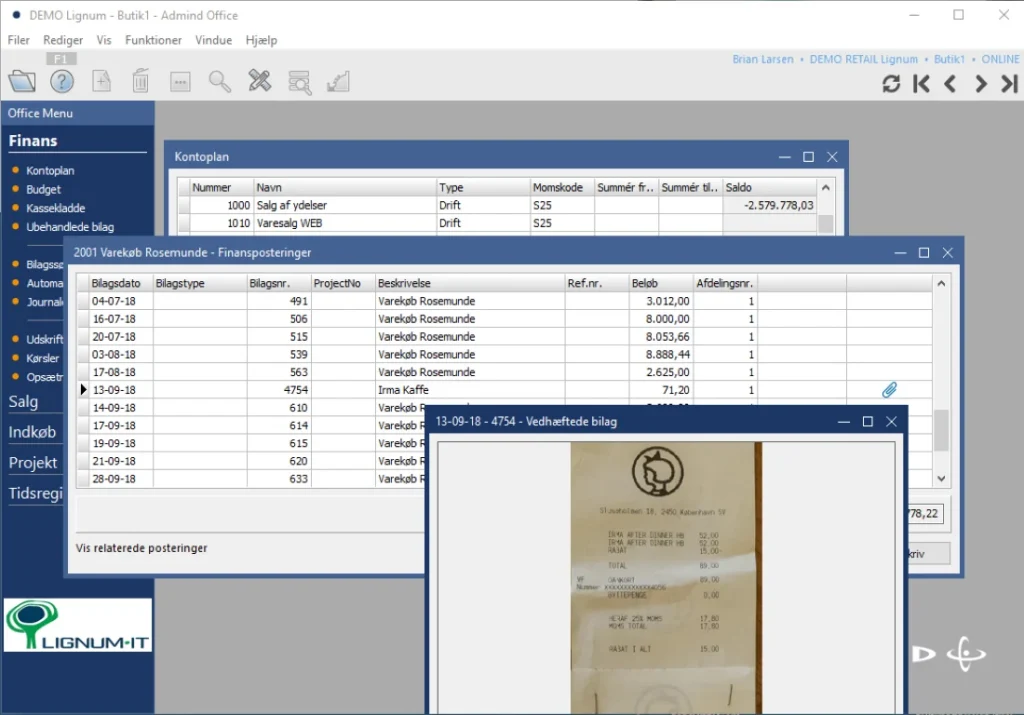Jump to first record arrow icon
This screenshot has height=715, width=1024.
(921, 84)
